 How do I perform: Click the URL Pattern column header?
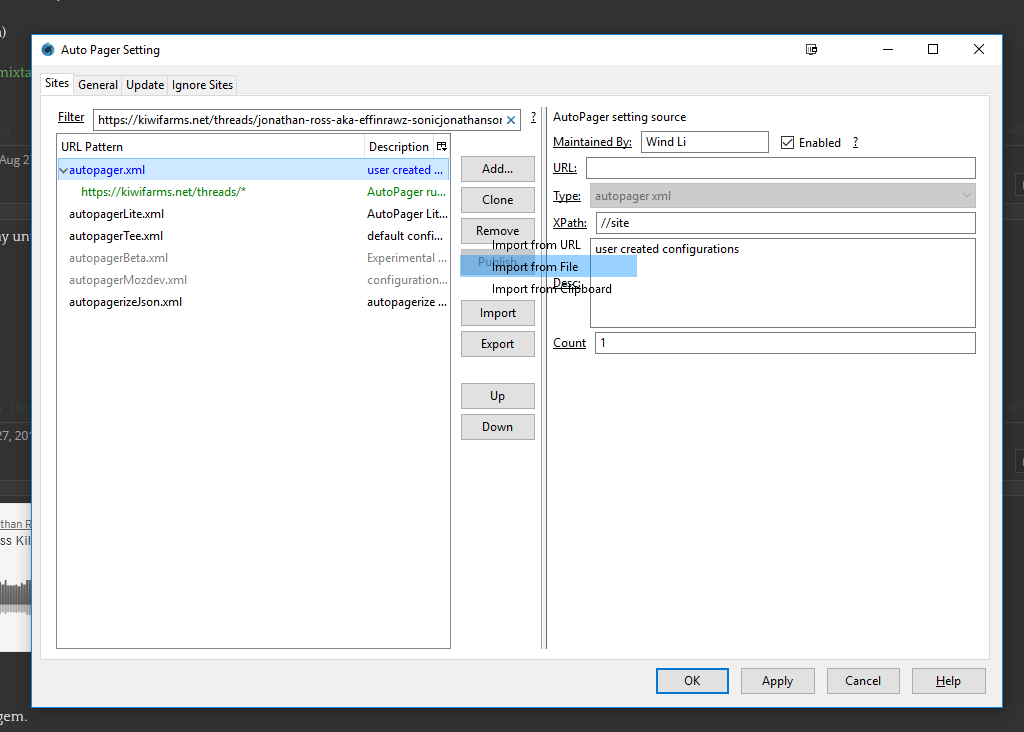tap(210, 147)
